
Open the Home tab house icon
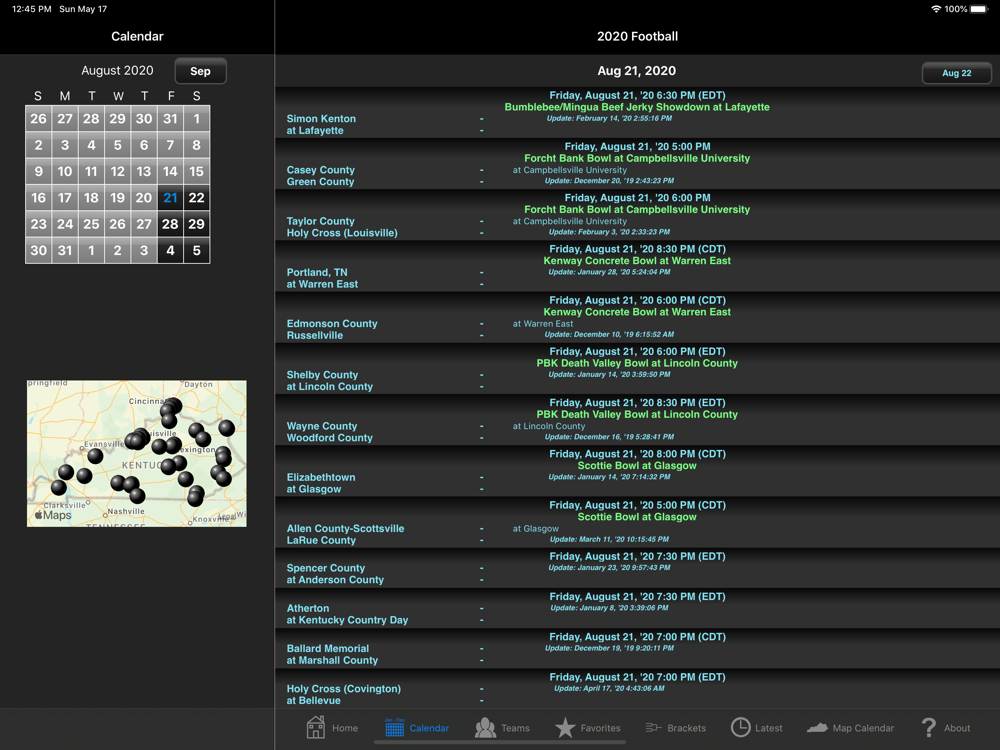[316, 727]
